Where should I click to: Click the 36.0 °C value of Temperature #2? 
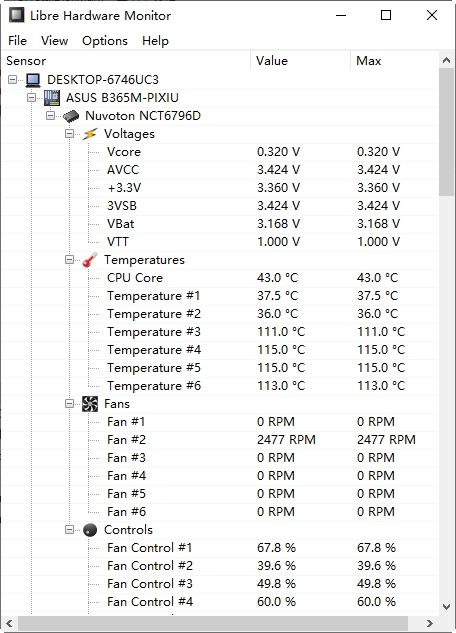277,314
